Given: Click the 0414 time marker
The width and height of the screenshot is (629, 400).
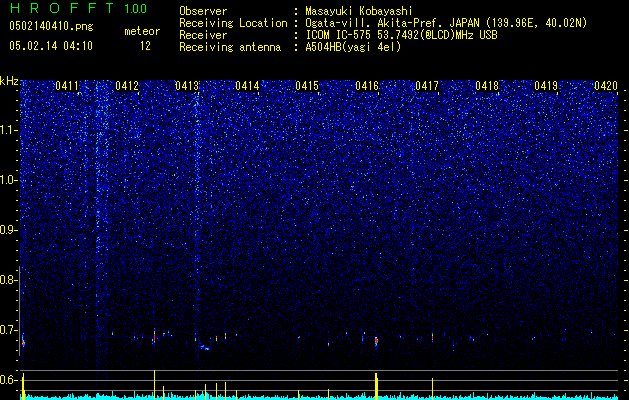Looking at the screenshot, I should 247,86.
